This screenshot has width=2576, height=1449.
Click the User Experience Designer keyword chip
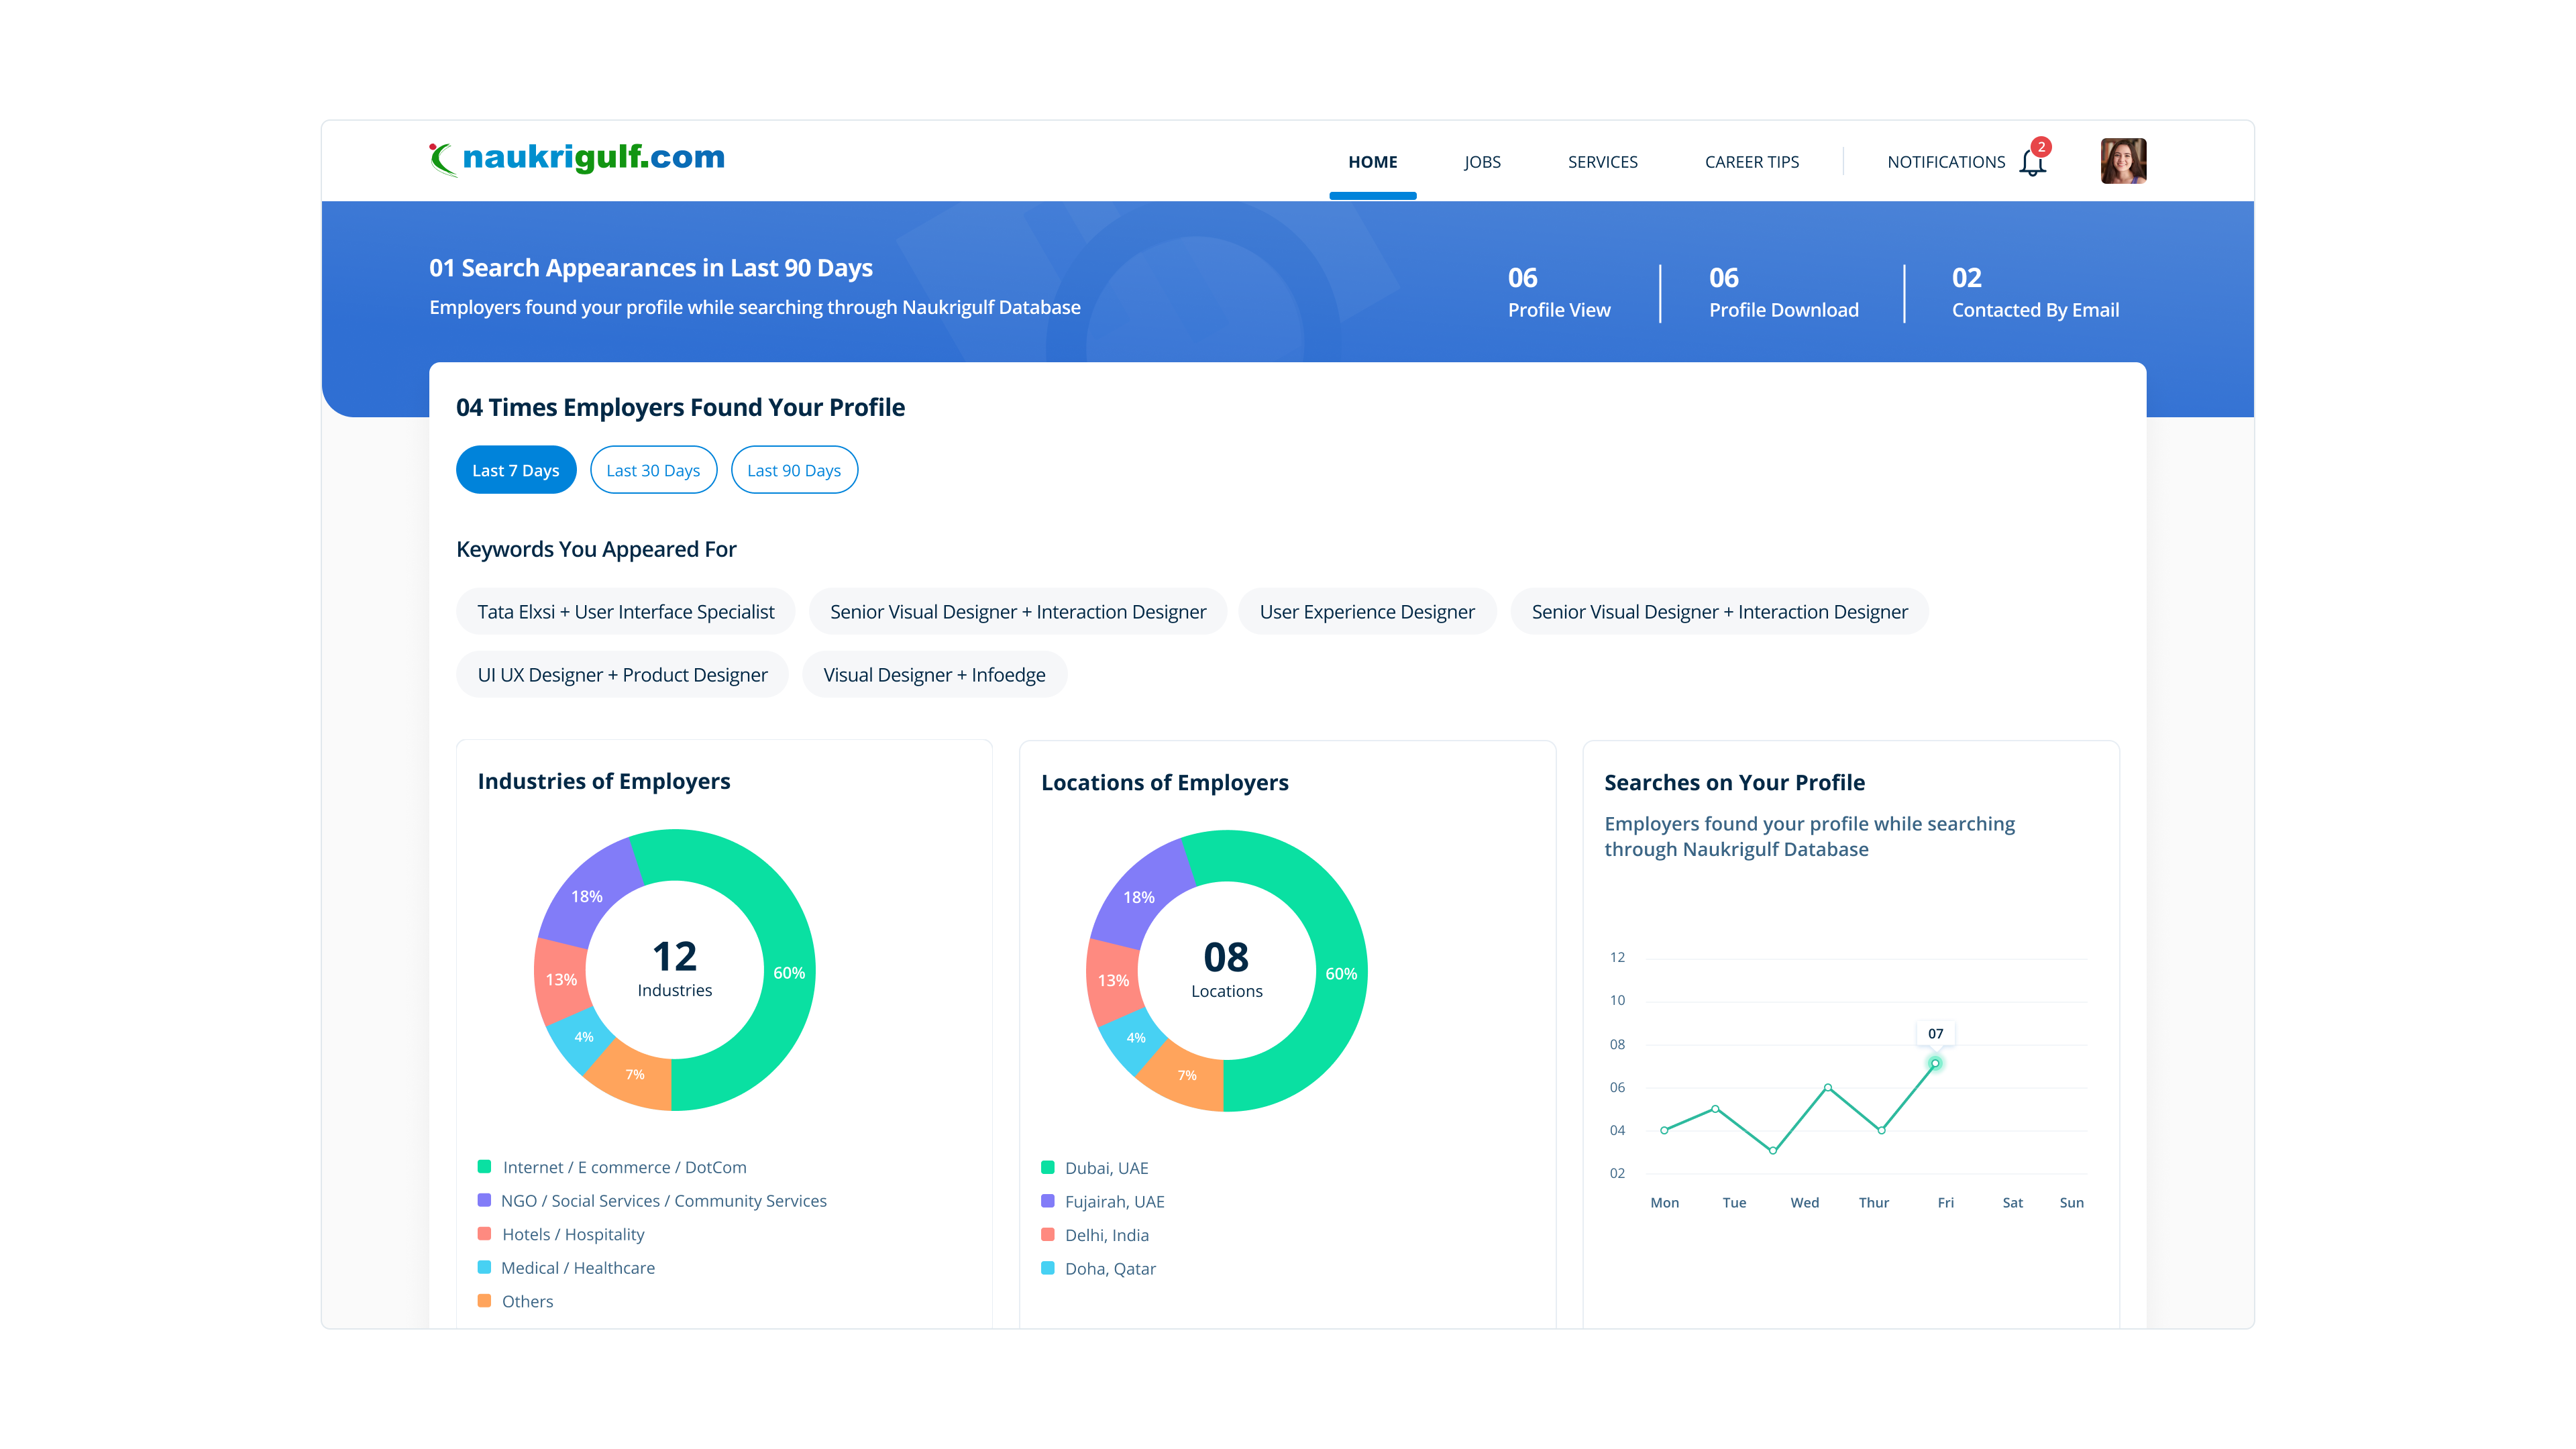pos(1366,612)
